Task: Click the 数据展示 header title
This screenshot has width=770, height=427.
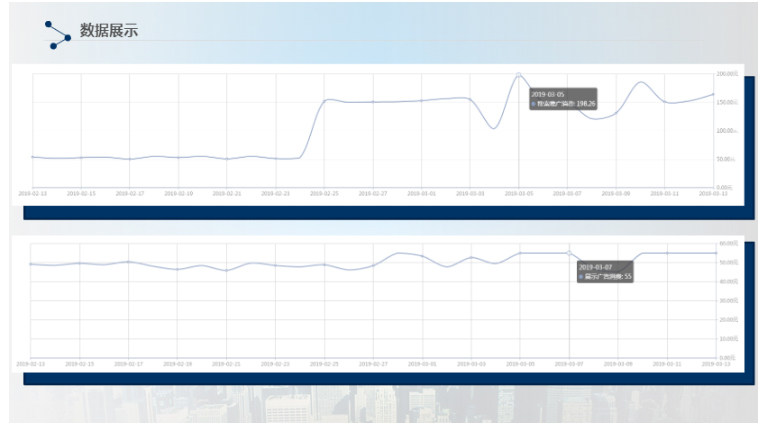Action: [109, 31]
